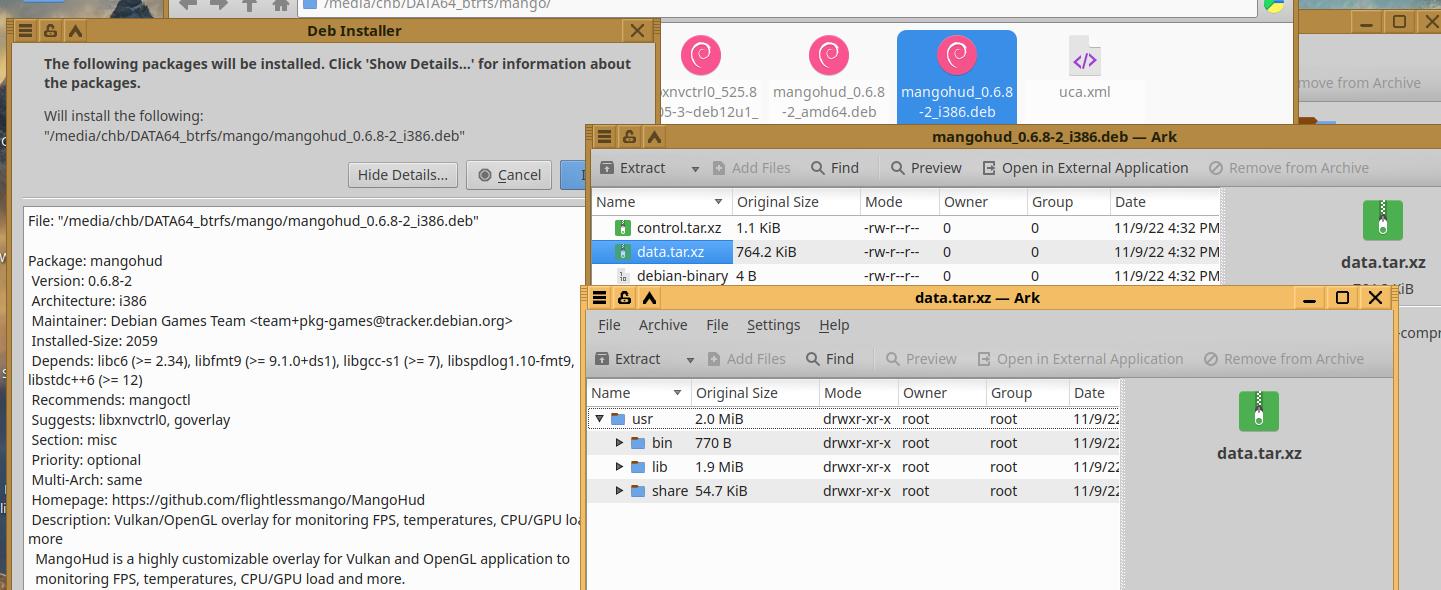The width and height of the screenshot is (1441, 590).
Task: Select the share folder row
Action: pyautogui.click(x=853, y=491)
